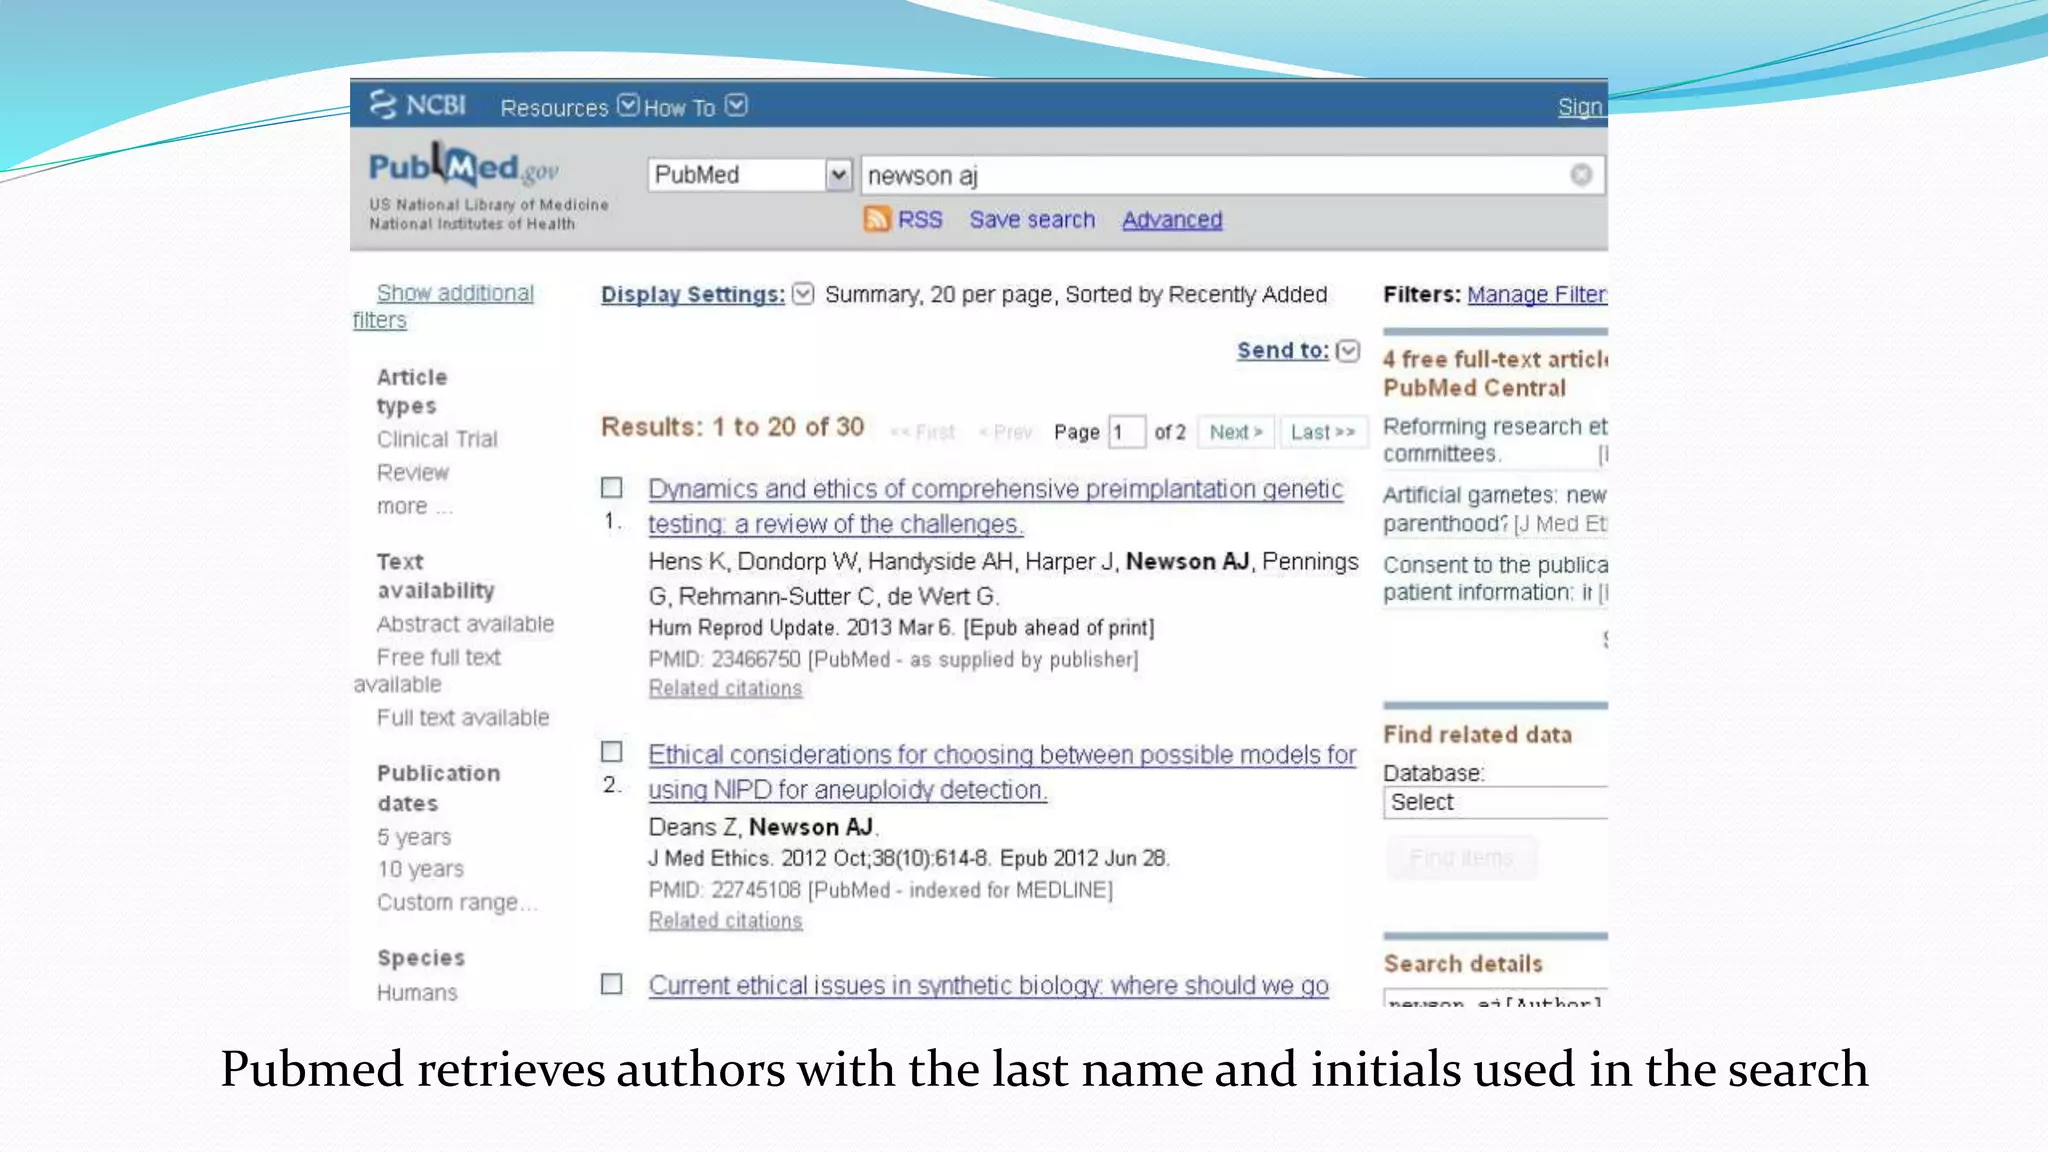Open Current ethical issues in synthetic biology article

[988, 985]
